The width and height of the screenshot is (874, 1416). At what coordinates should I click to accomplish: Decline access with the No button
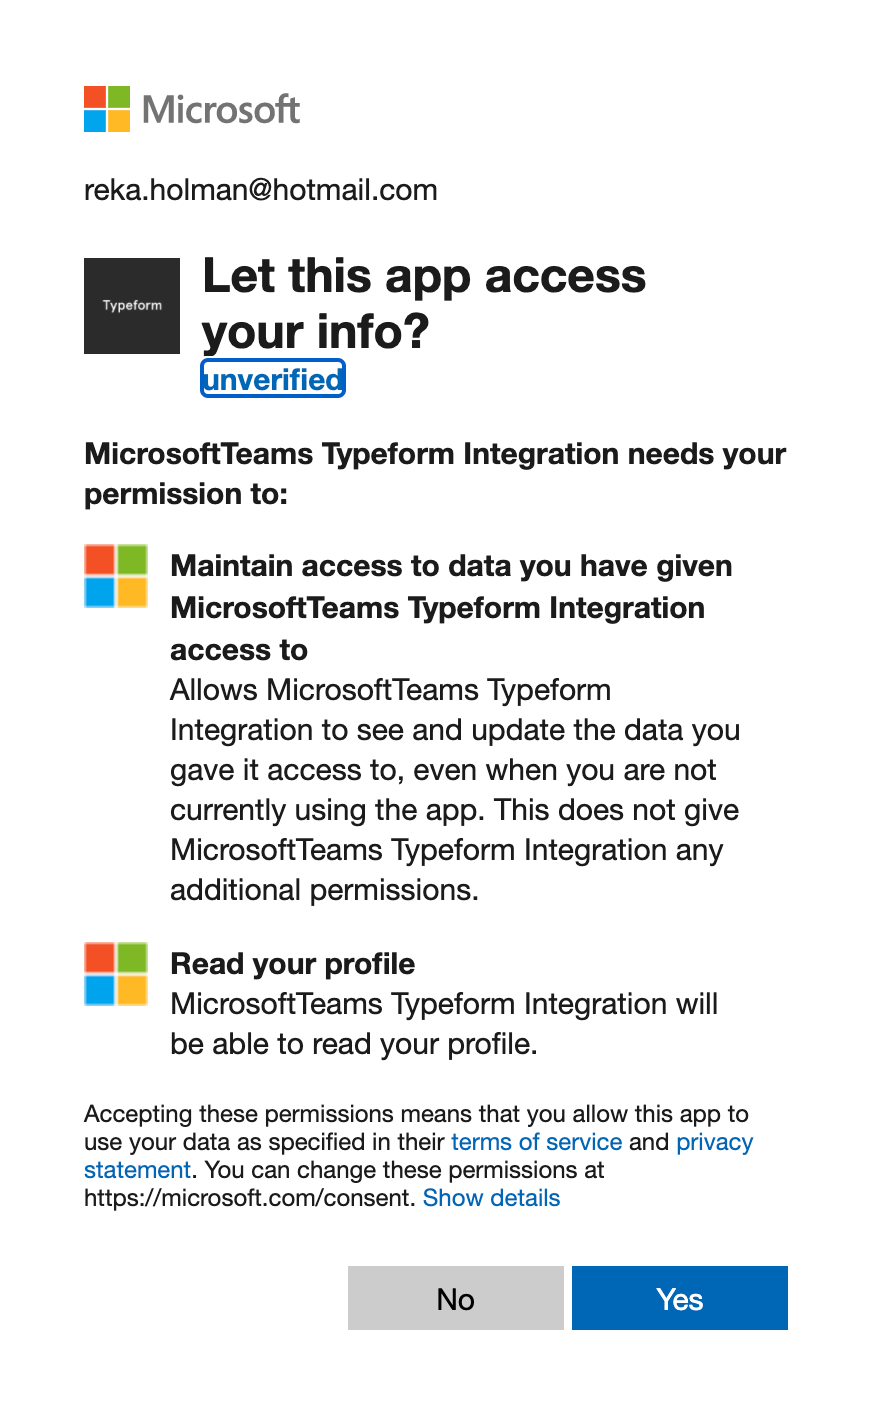(x=456, y=1298)
